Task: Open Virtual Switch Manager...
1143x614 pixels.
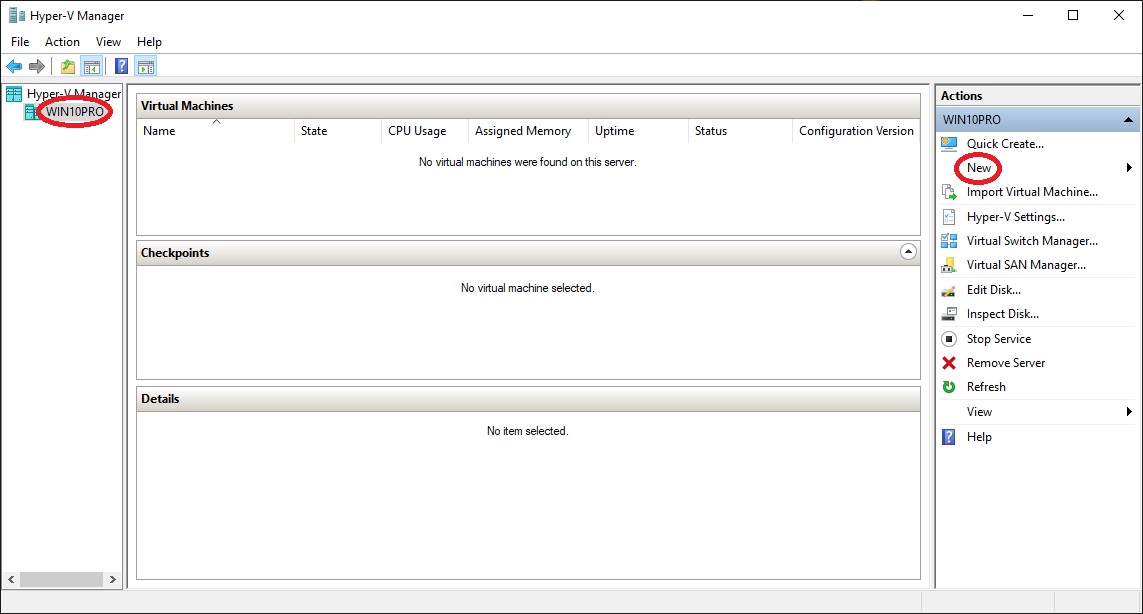Action: click(x=1032, y=241)
